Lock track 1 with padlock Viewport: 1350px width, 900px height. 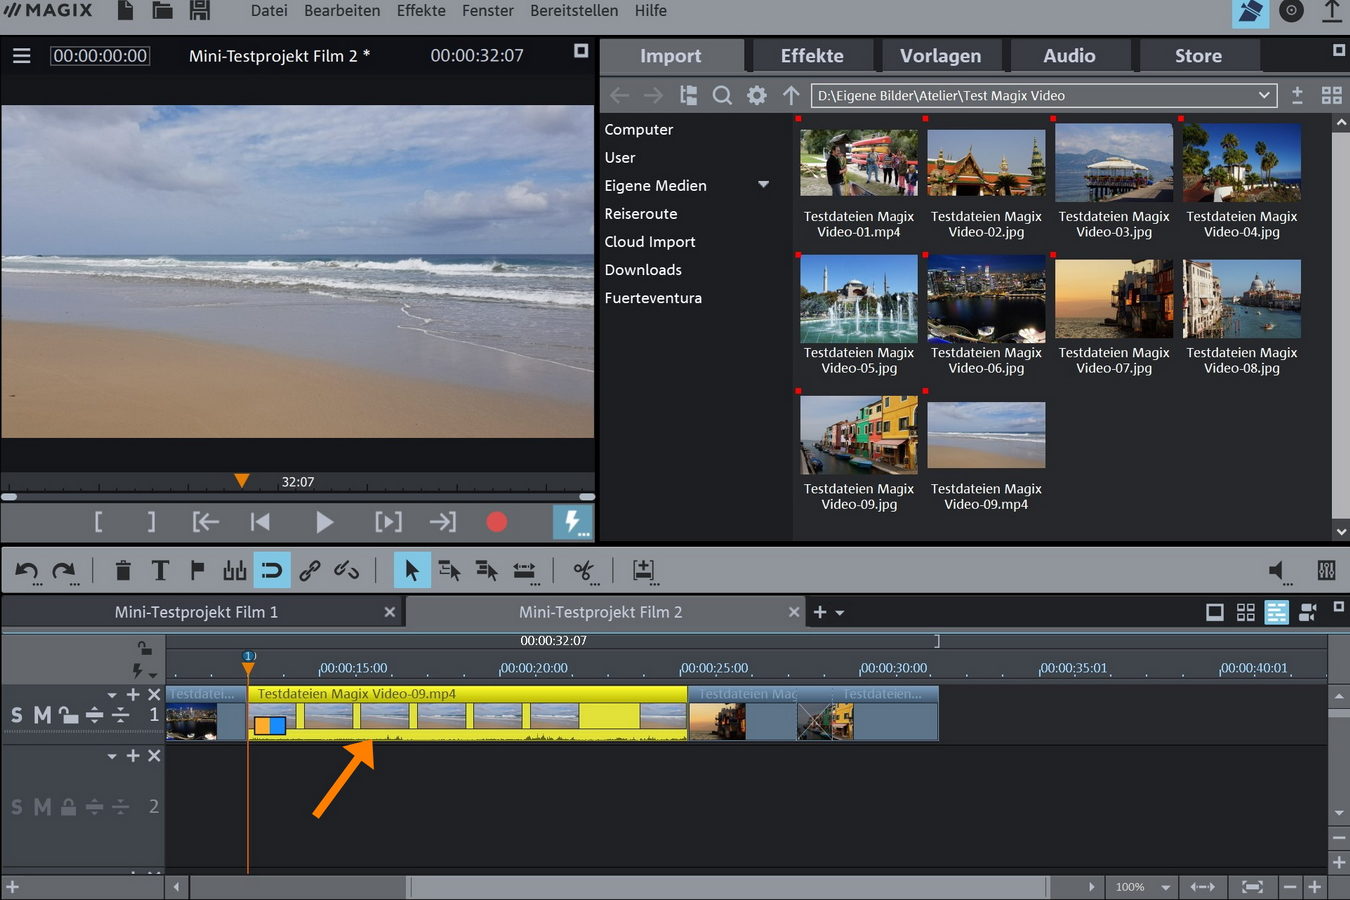point(68,715)
